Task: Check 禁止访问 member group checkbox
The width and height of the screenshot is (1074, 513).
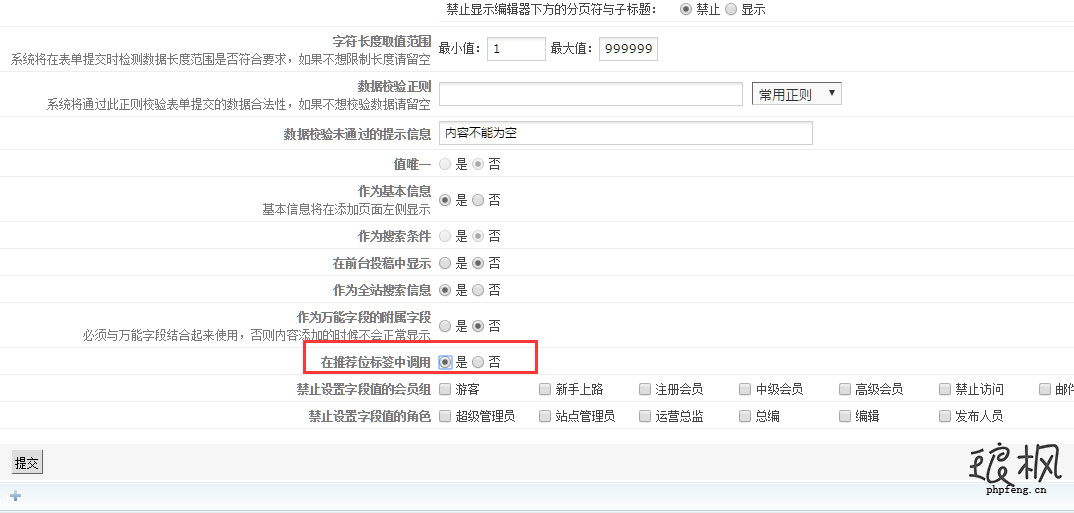Action: pos(945,389)
